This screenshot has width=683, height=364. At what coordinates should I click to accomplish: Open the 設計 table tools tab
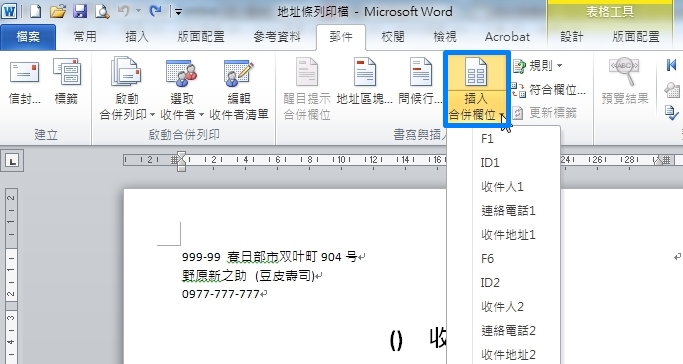[571, 37]
